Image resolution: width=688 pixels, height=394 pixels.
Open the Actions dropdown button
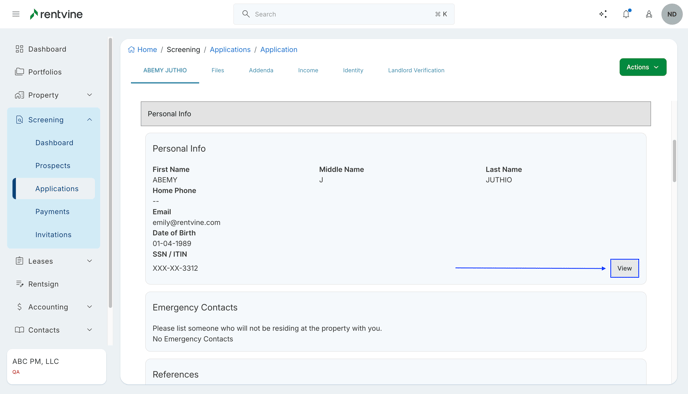(x=643, y=67)
